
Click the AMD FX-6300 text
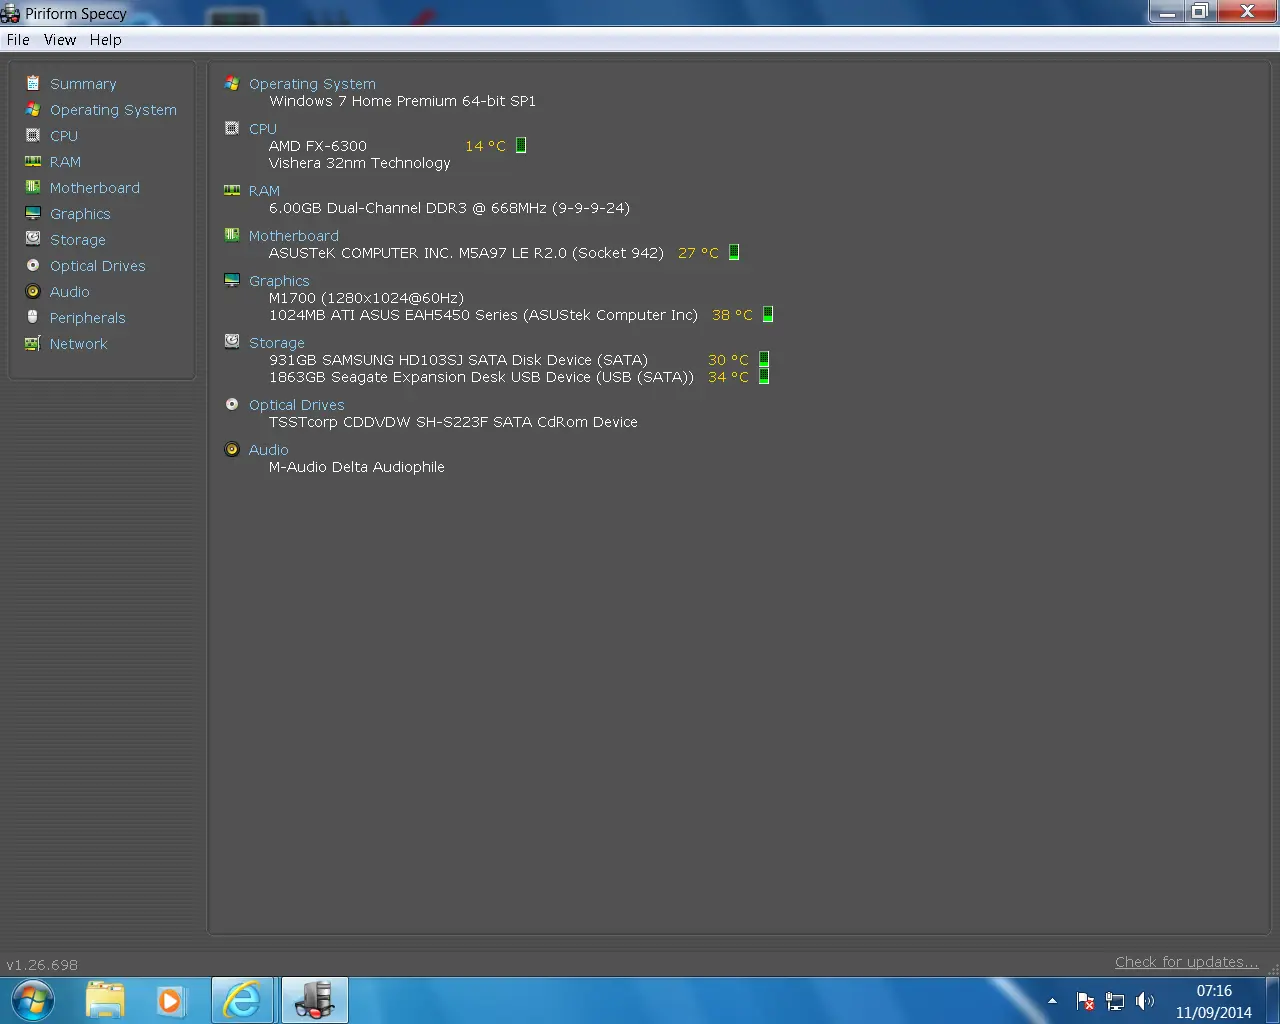pyautogui.click(x=318, y=146)
